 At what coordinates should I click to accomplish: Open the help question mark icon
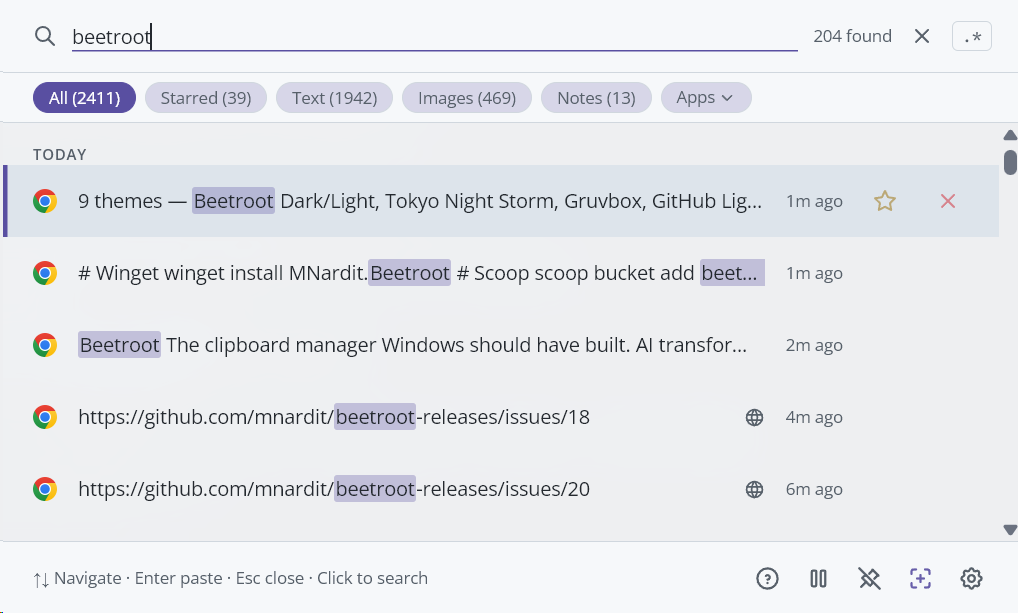pos(767,578)
